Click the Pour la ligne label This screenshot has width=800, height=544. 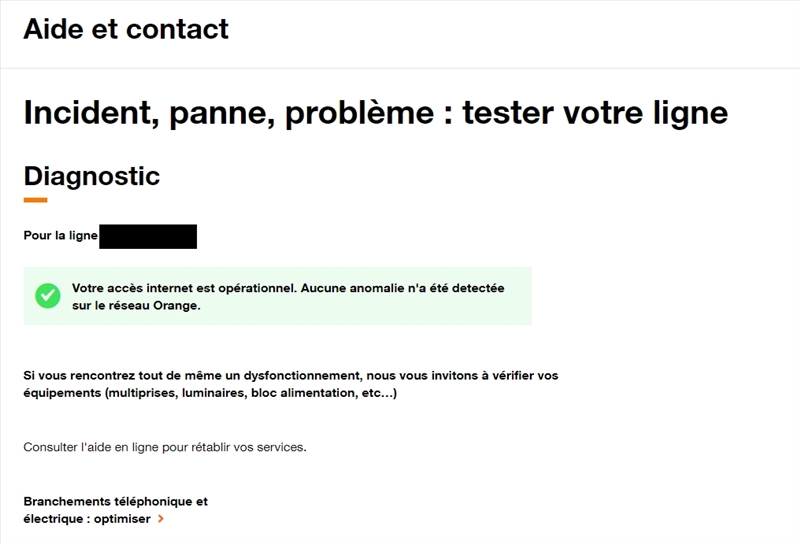[x=60, y=236]
